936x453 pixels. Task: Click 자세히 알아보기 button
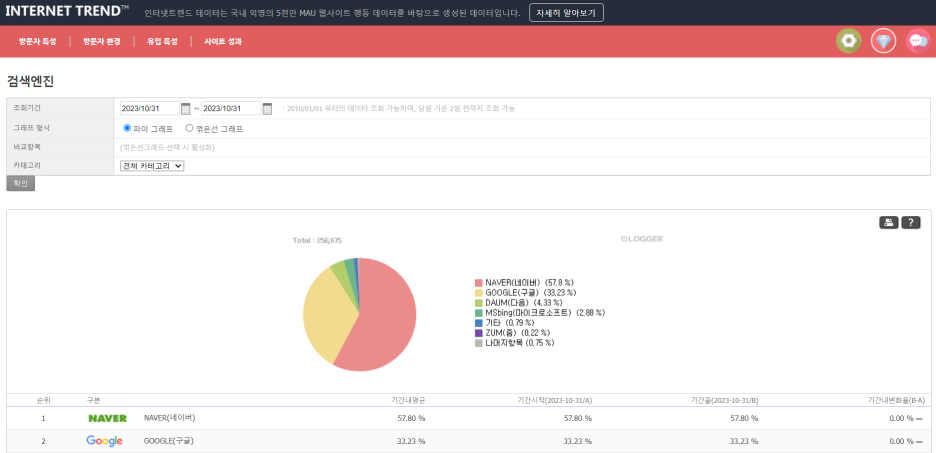(566, 13)
